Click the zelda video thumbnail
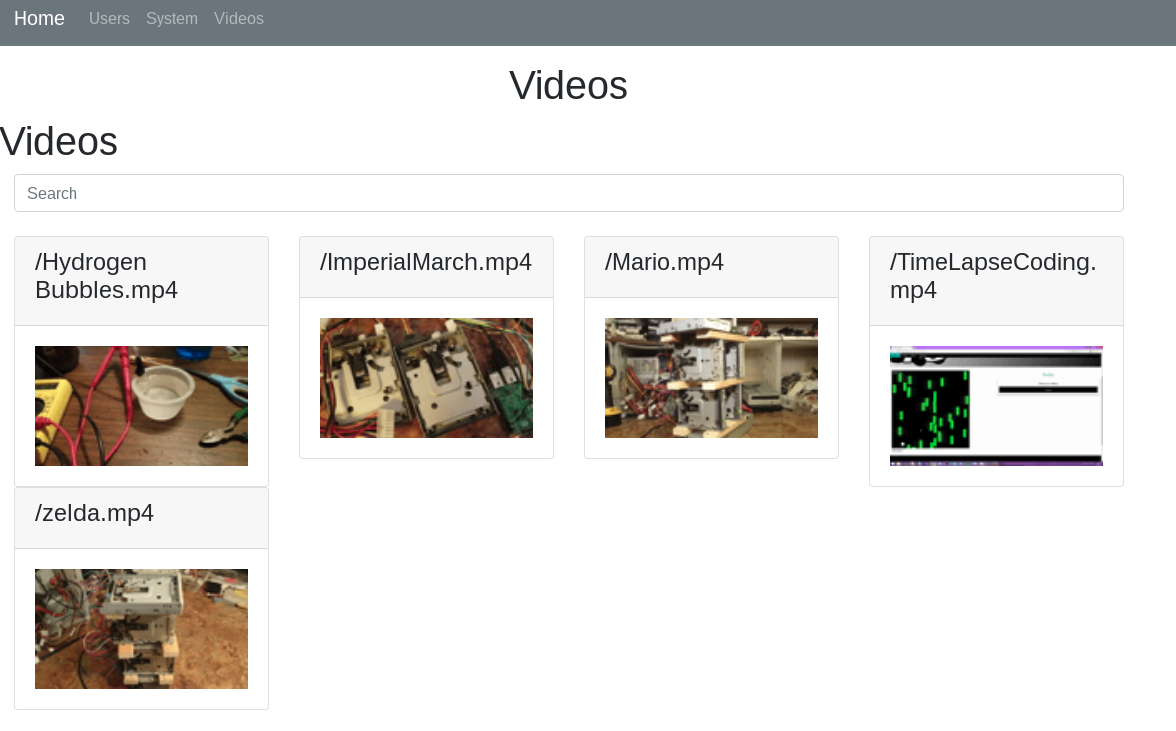The image size is (1176, 731). pyautogui.click(x=141, y=629)
